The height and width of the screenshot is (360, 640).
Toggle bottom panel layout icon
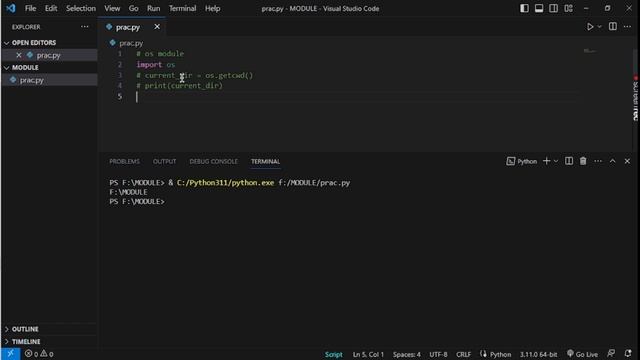tap(539, 8)
